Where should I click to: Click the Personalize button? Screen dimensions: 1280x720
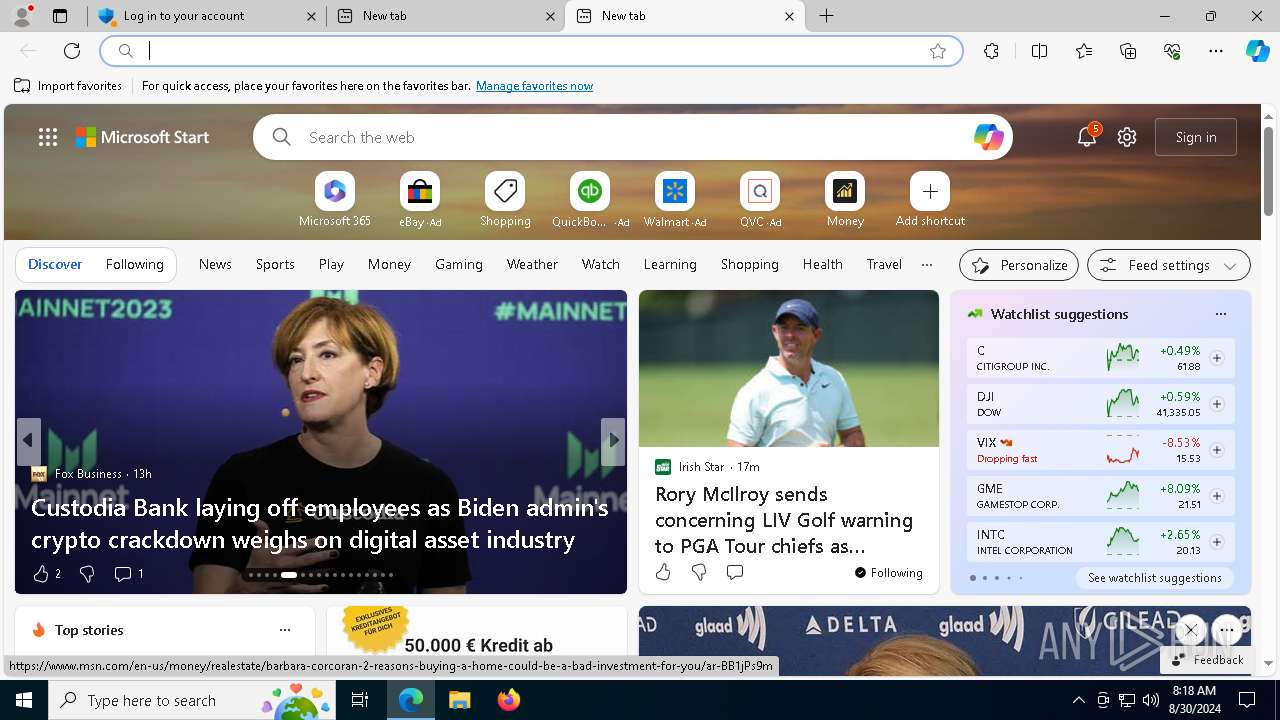coord(1019,265)
